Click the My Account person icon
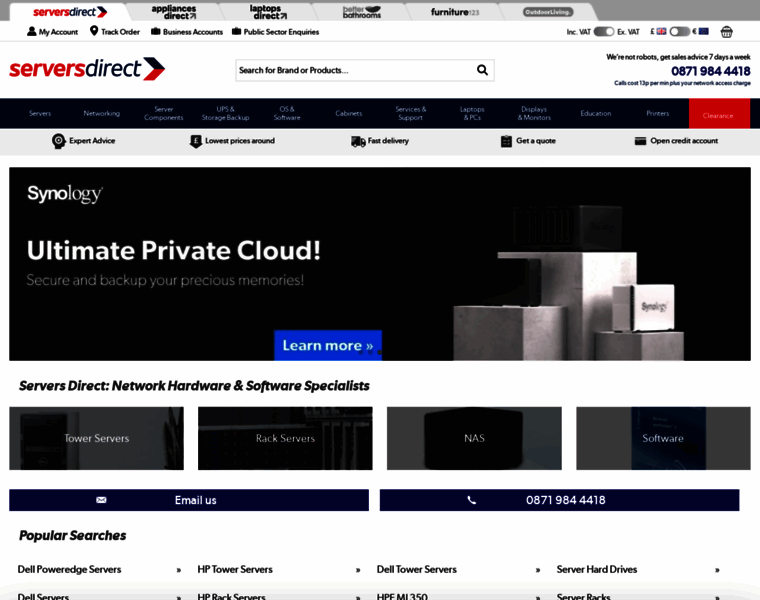Image resolution: width=760 pixels, height=600 pixels. [x=31, y=31]
